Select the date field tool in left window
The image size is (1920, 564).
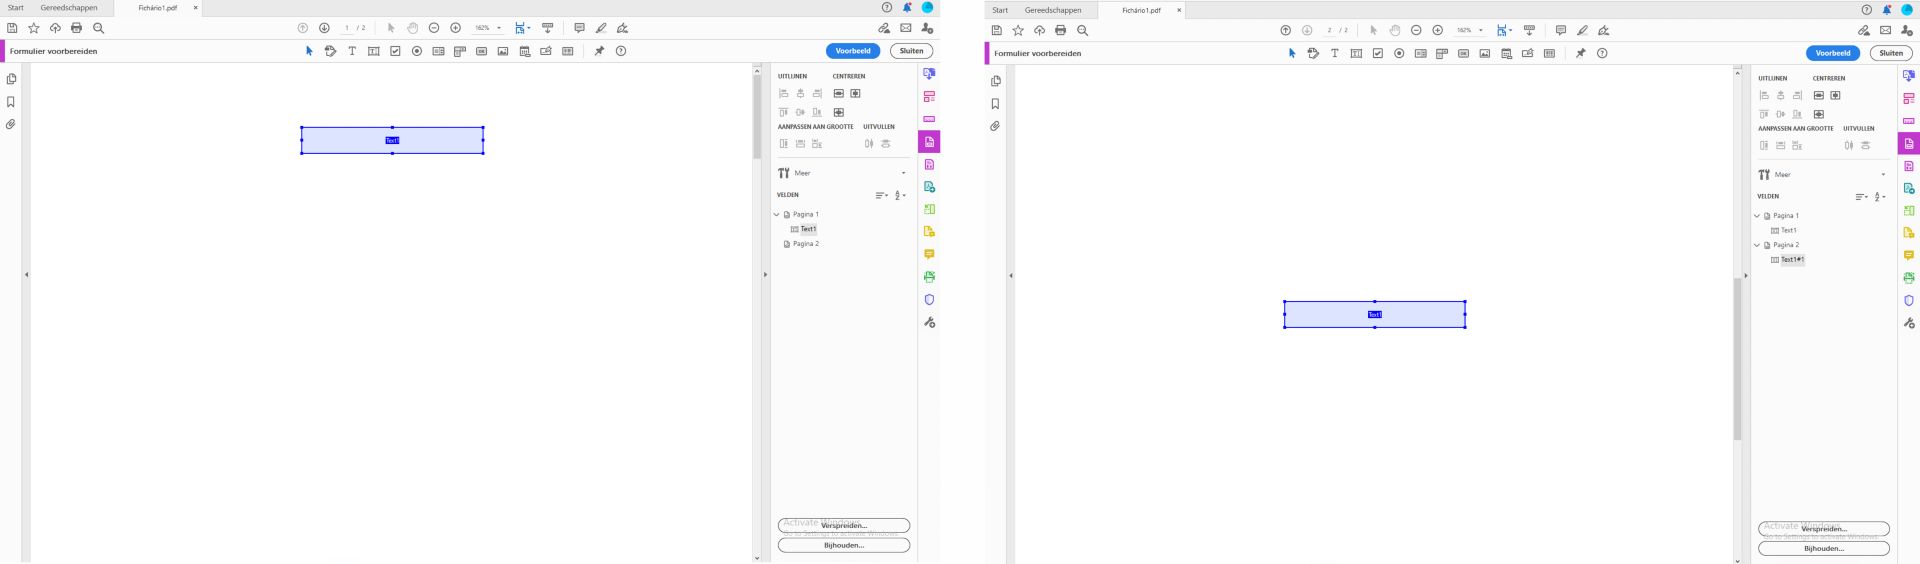525,51
